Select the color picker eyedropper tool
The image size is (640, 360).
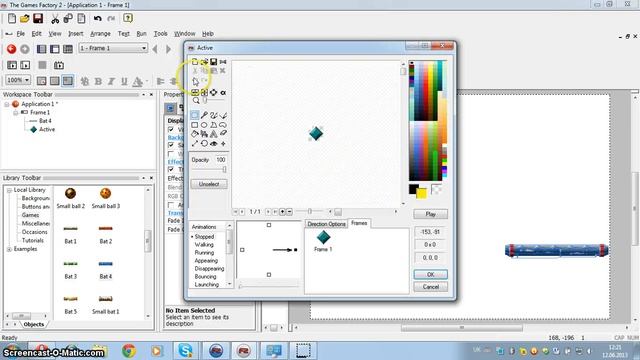point(204,115)
